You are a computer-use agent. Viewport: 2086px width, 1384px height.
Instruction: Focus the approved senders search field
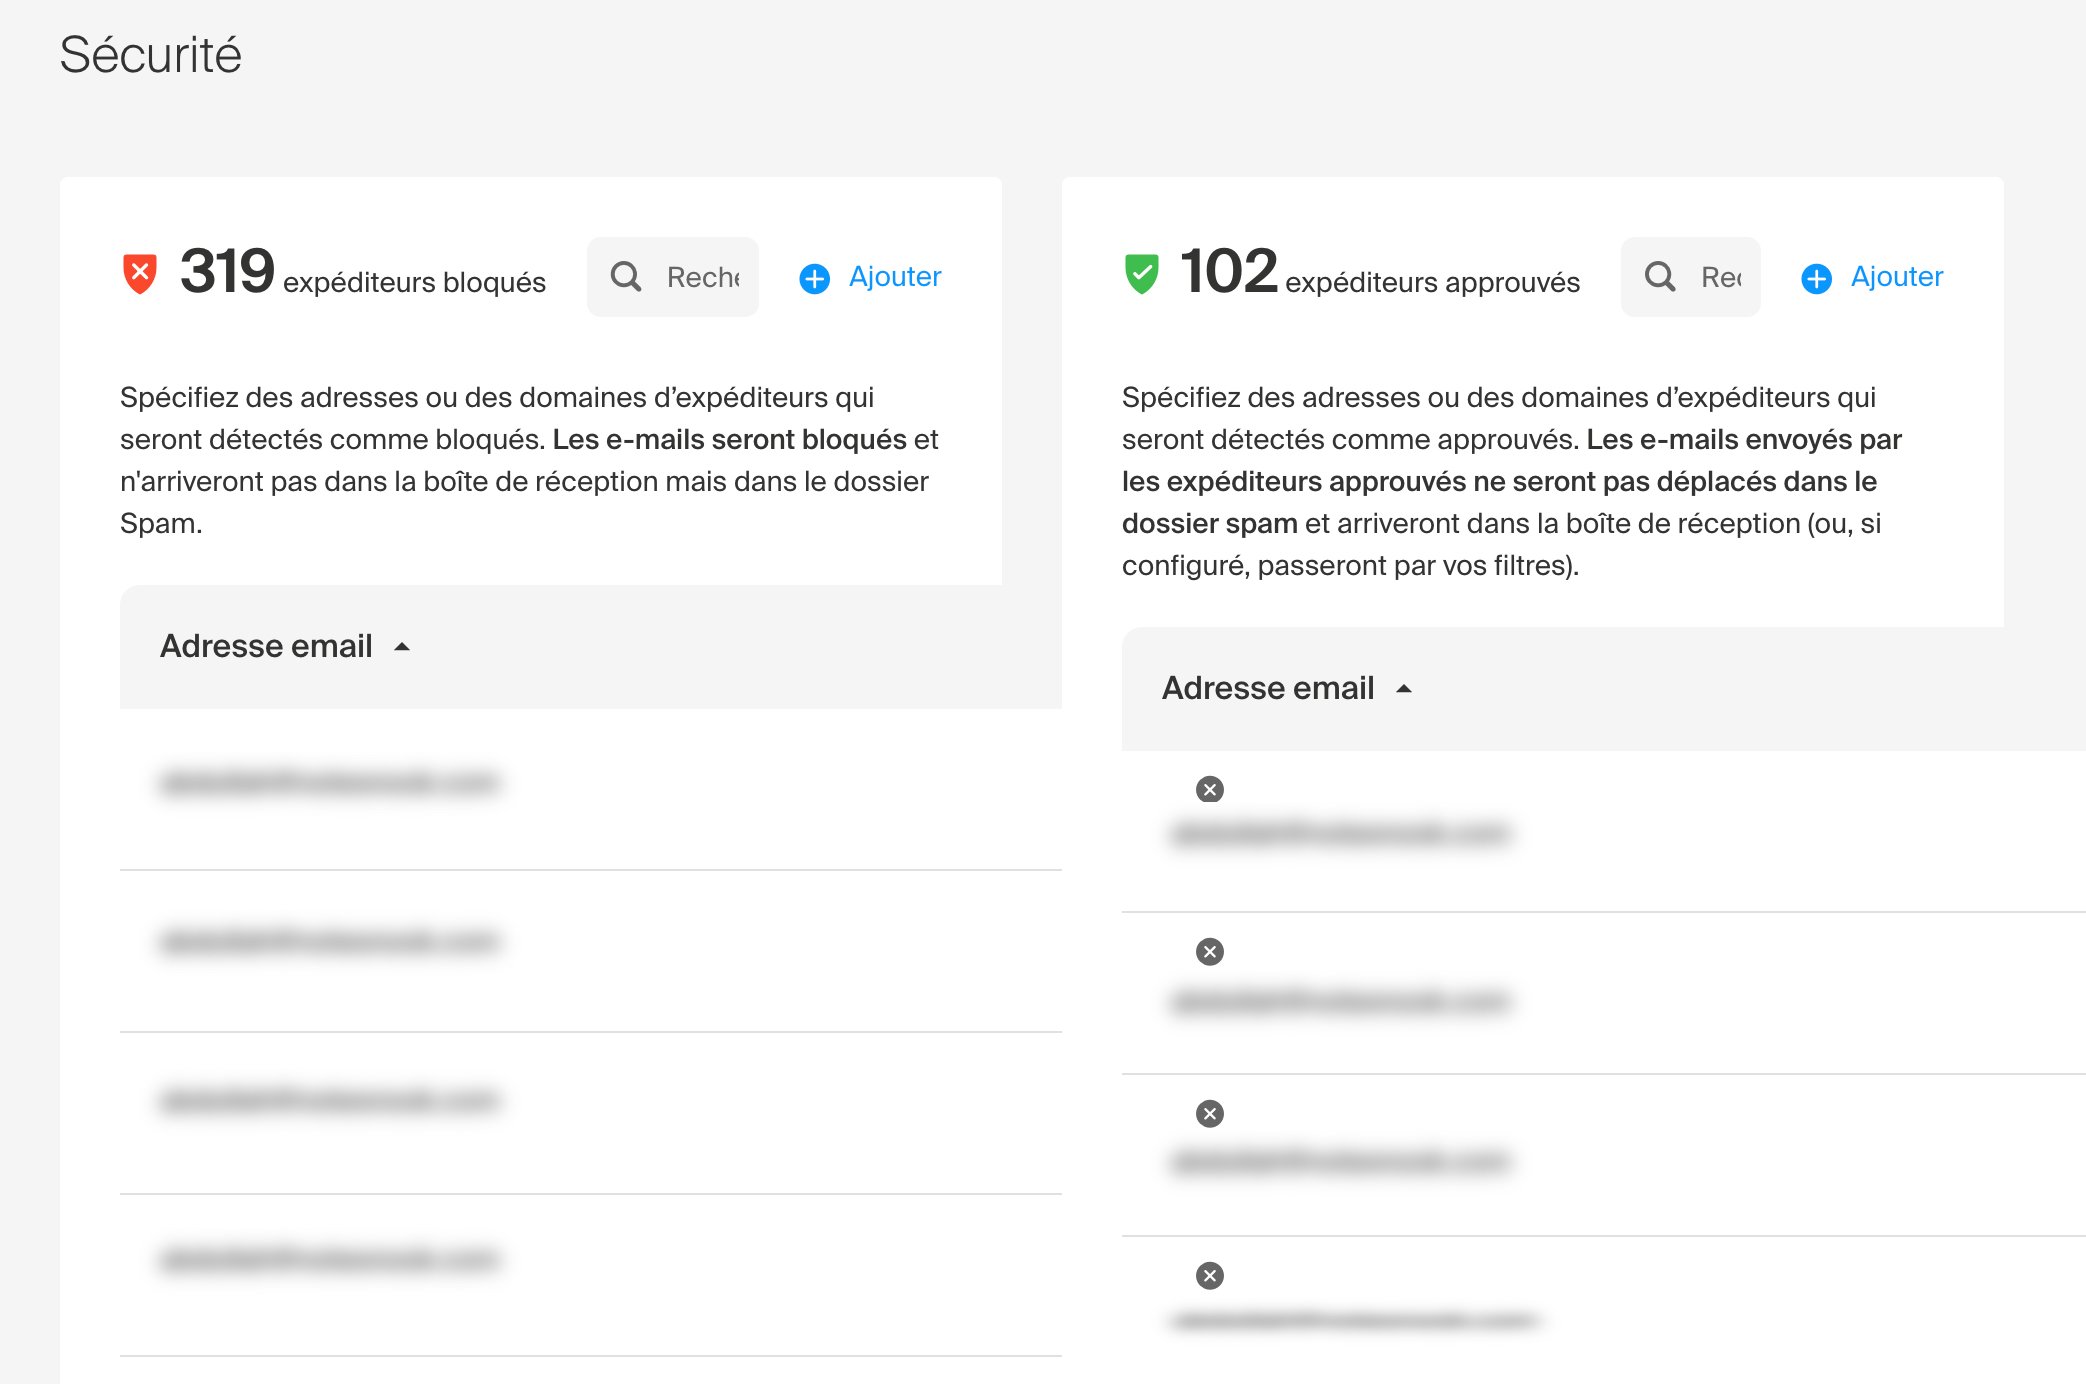click(x=1691, y=277)
